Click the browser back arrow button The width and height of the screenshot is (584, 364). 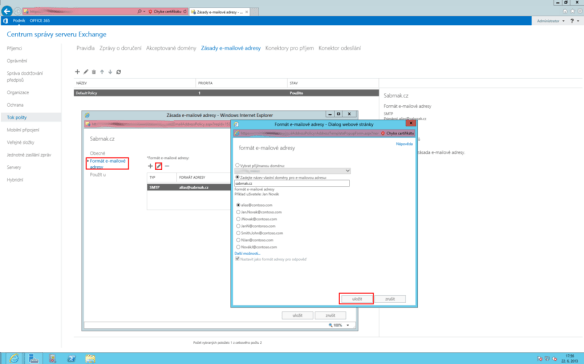[7, 11]
